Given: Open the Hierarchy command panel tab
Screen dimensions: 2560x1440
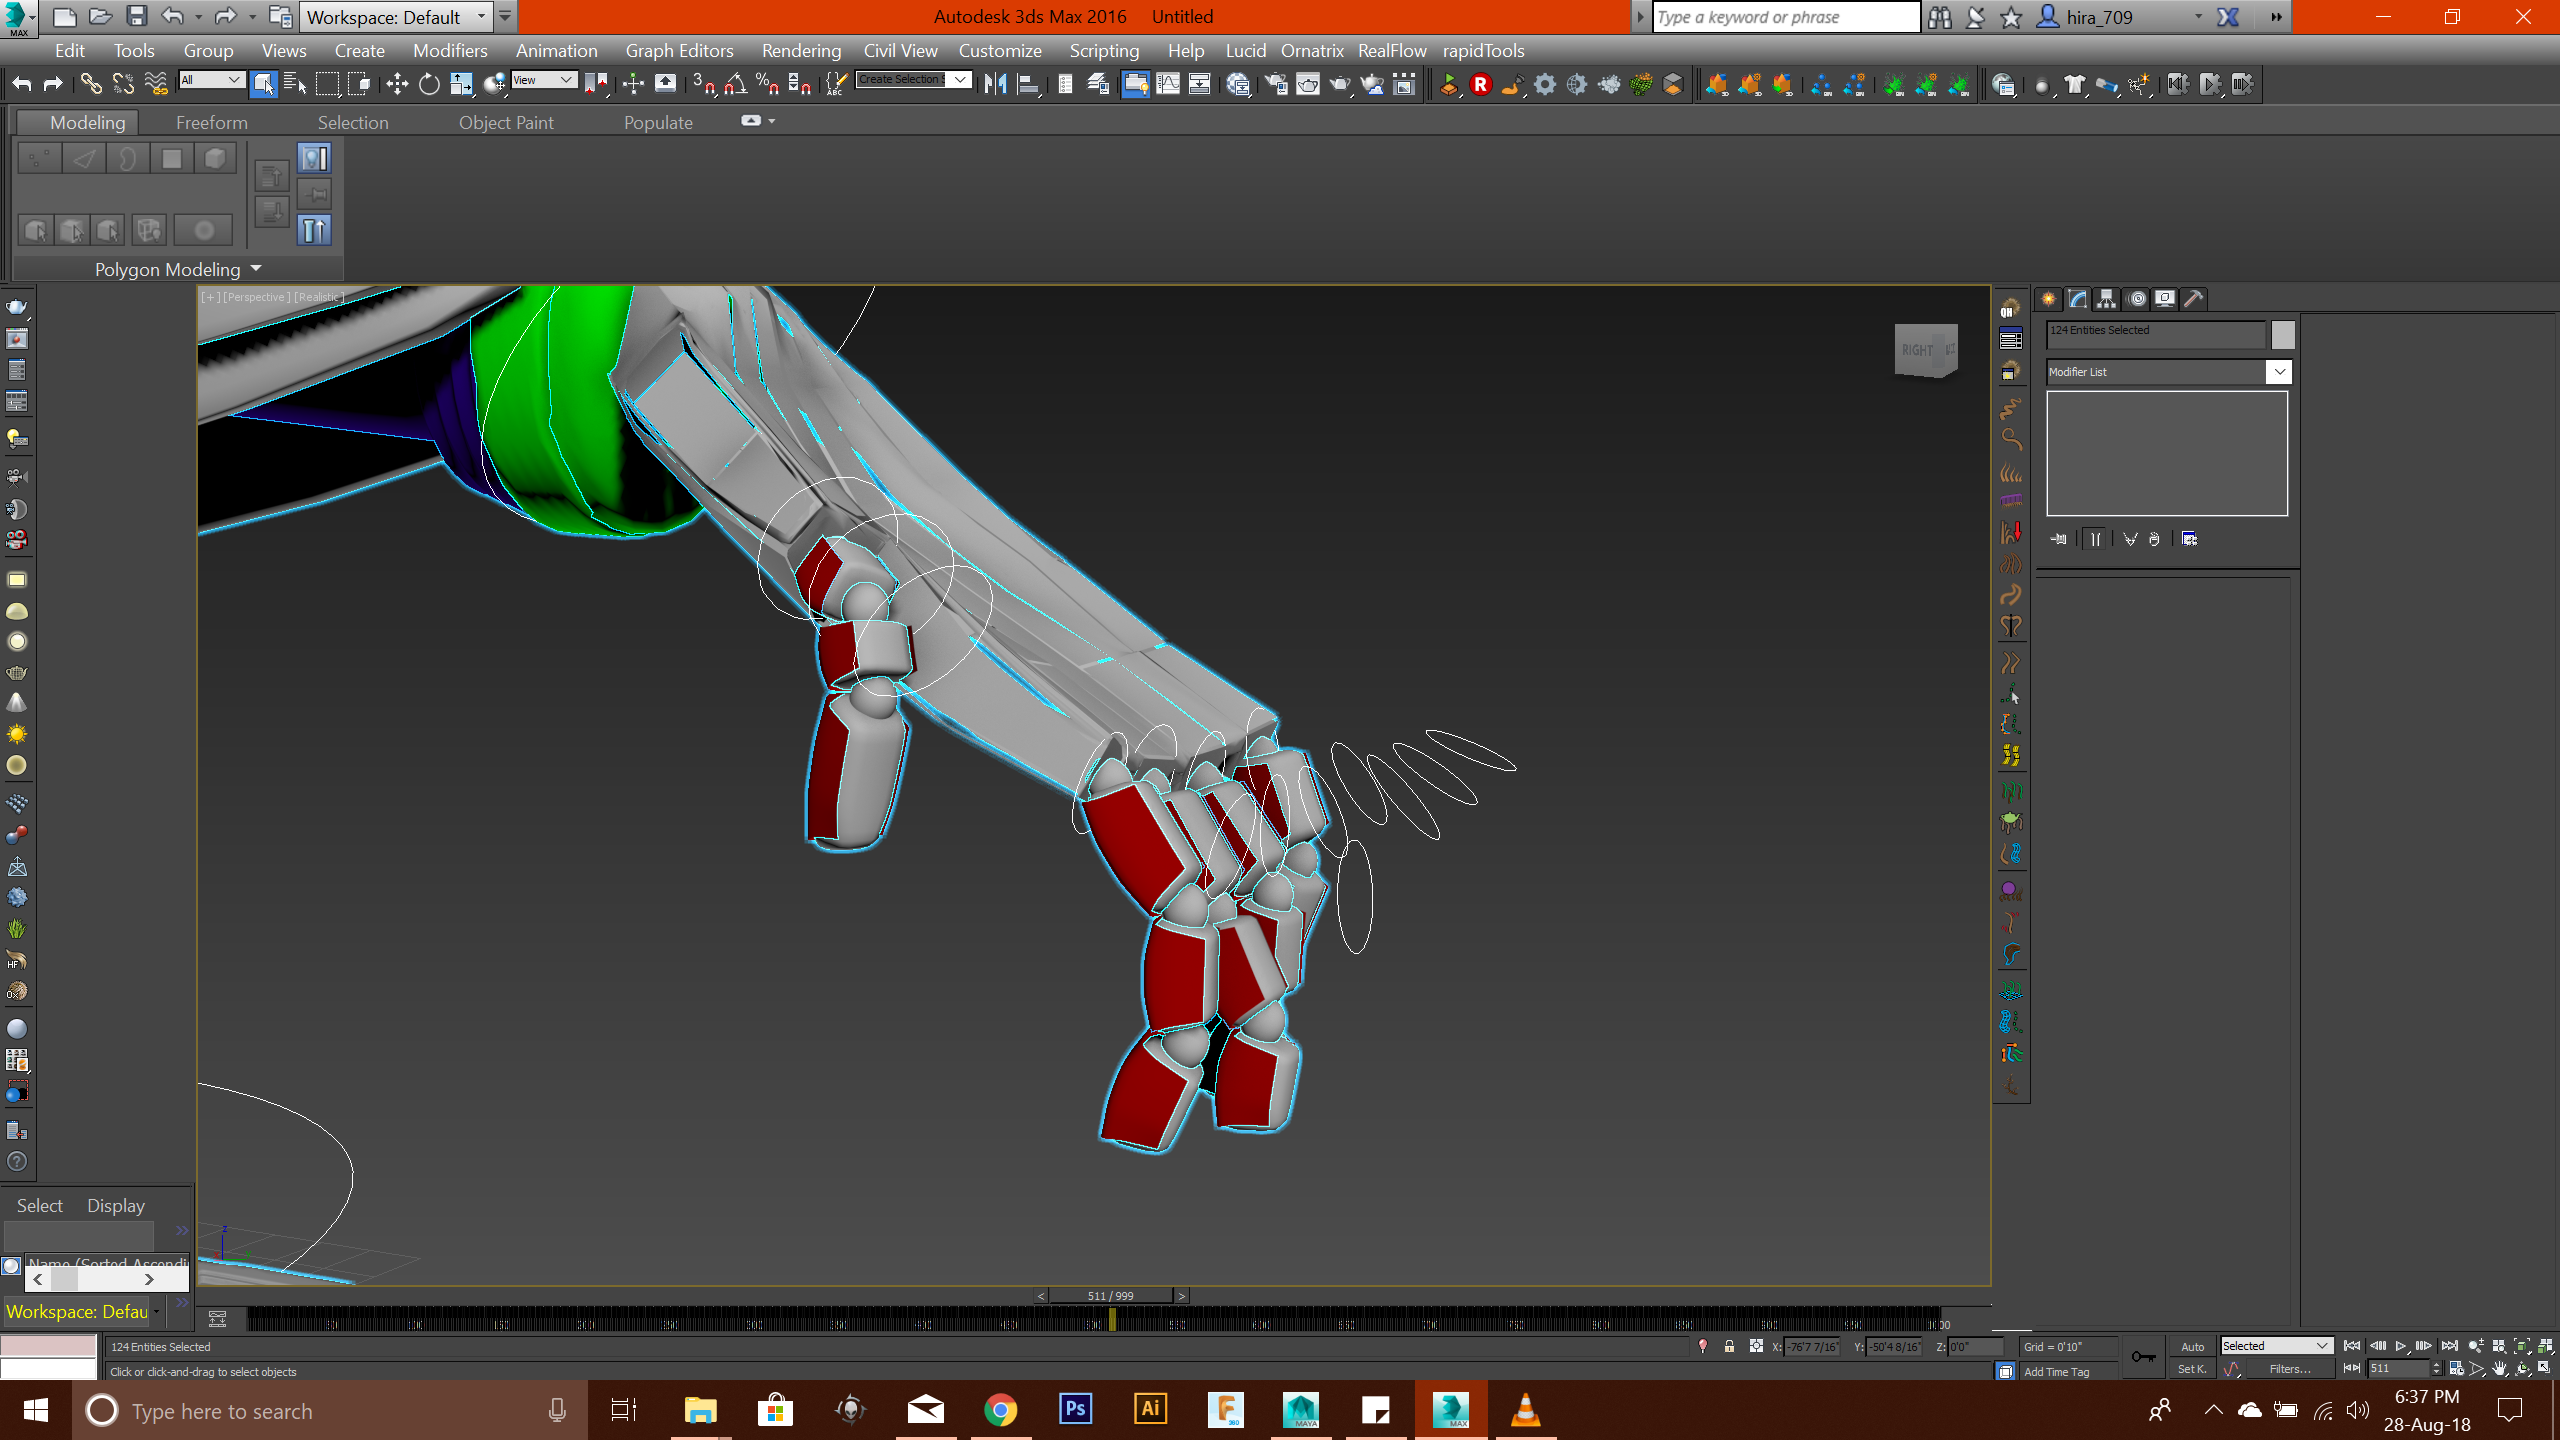Looking at the screenshot, I should [2107, 299].
